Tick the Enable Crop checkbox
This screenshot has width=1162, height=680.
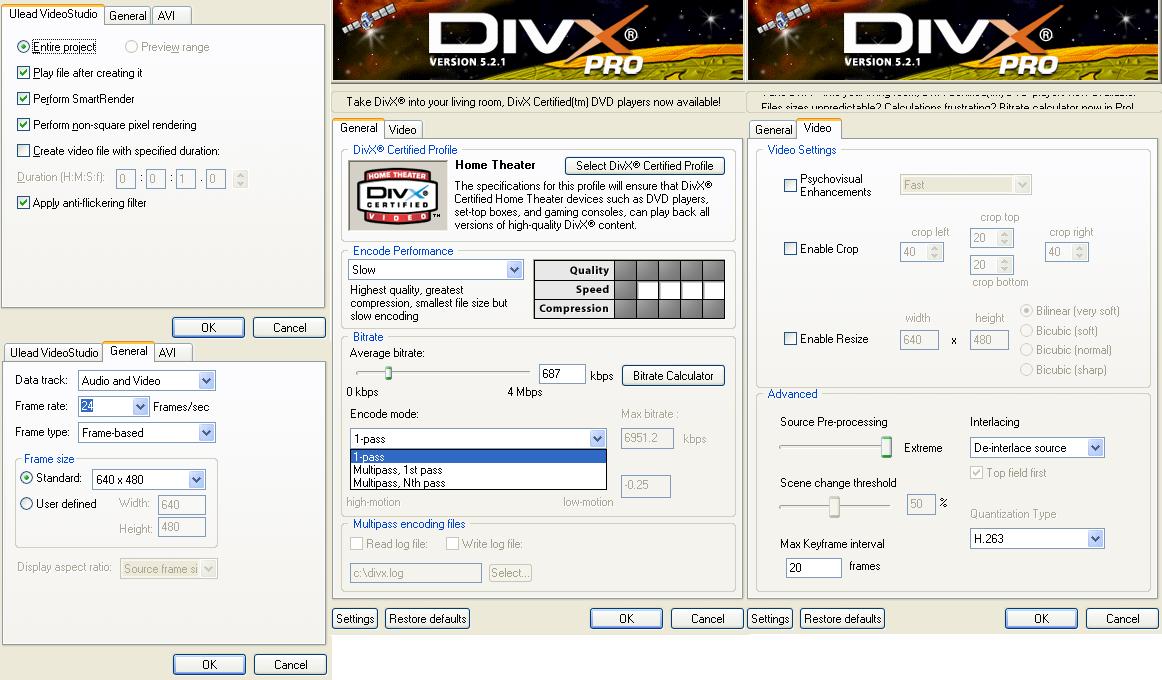[790, 249]
